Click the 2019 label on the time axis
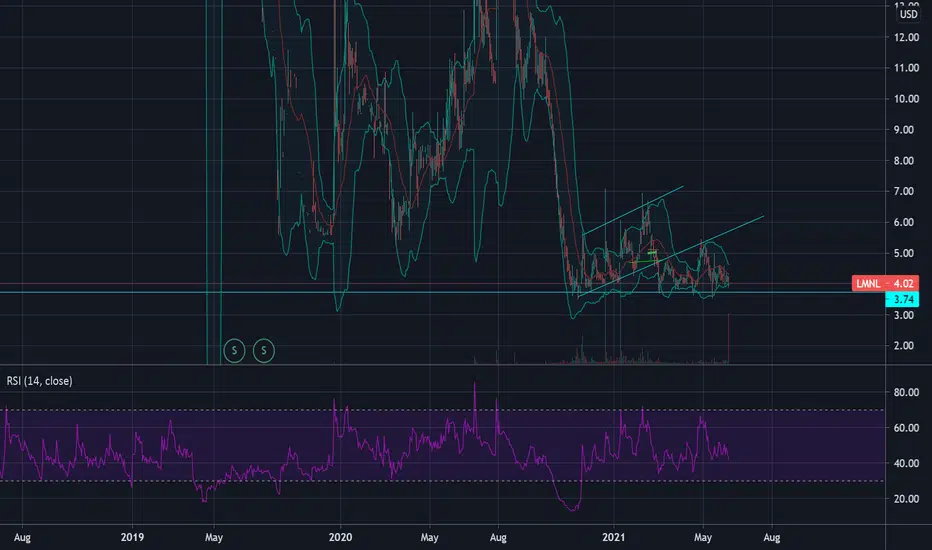 132,538
